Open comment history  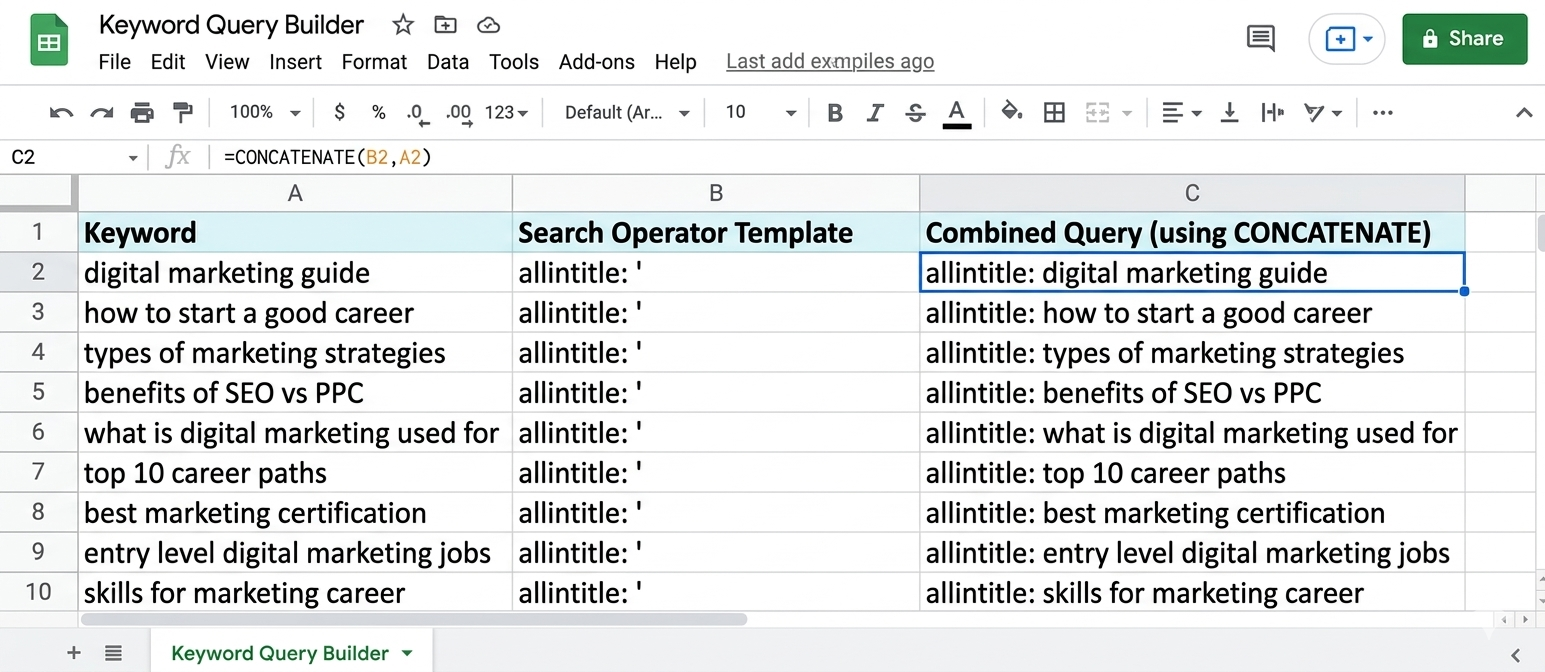[1260, 38]
